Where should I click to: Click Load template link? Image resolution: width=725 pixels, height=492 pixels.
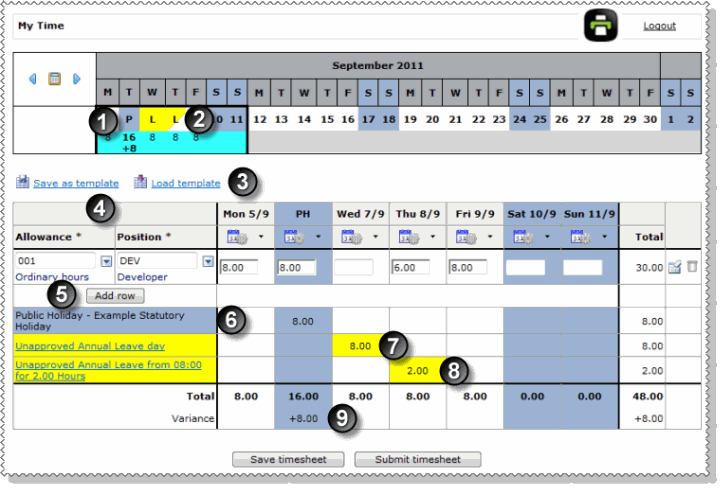tap(186, 184)
